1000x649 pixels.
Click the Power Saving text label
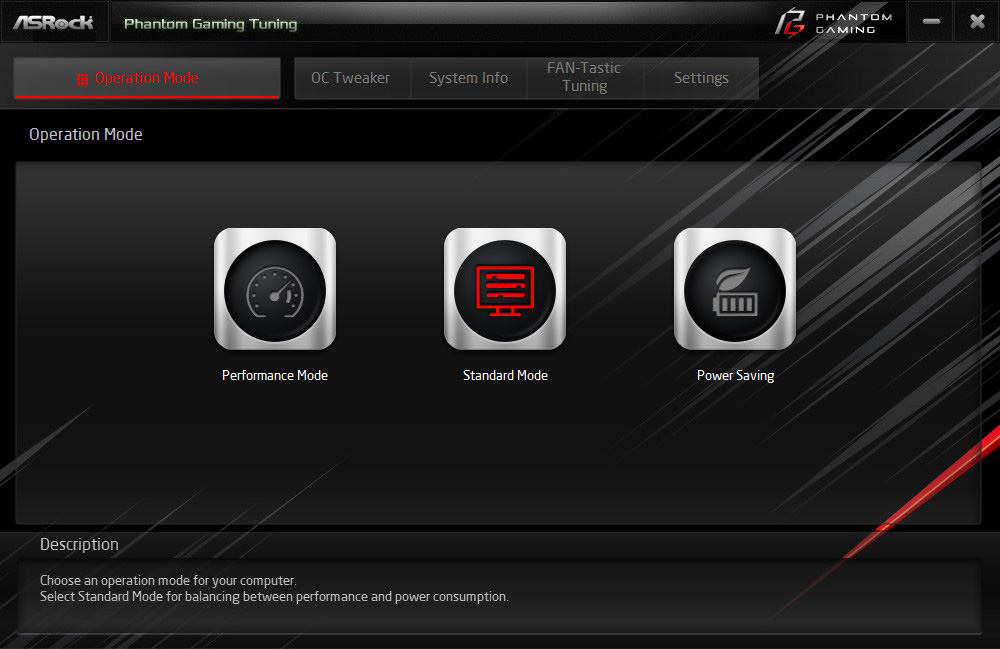point(735,376)
